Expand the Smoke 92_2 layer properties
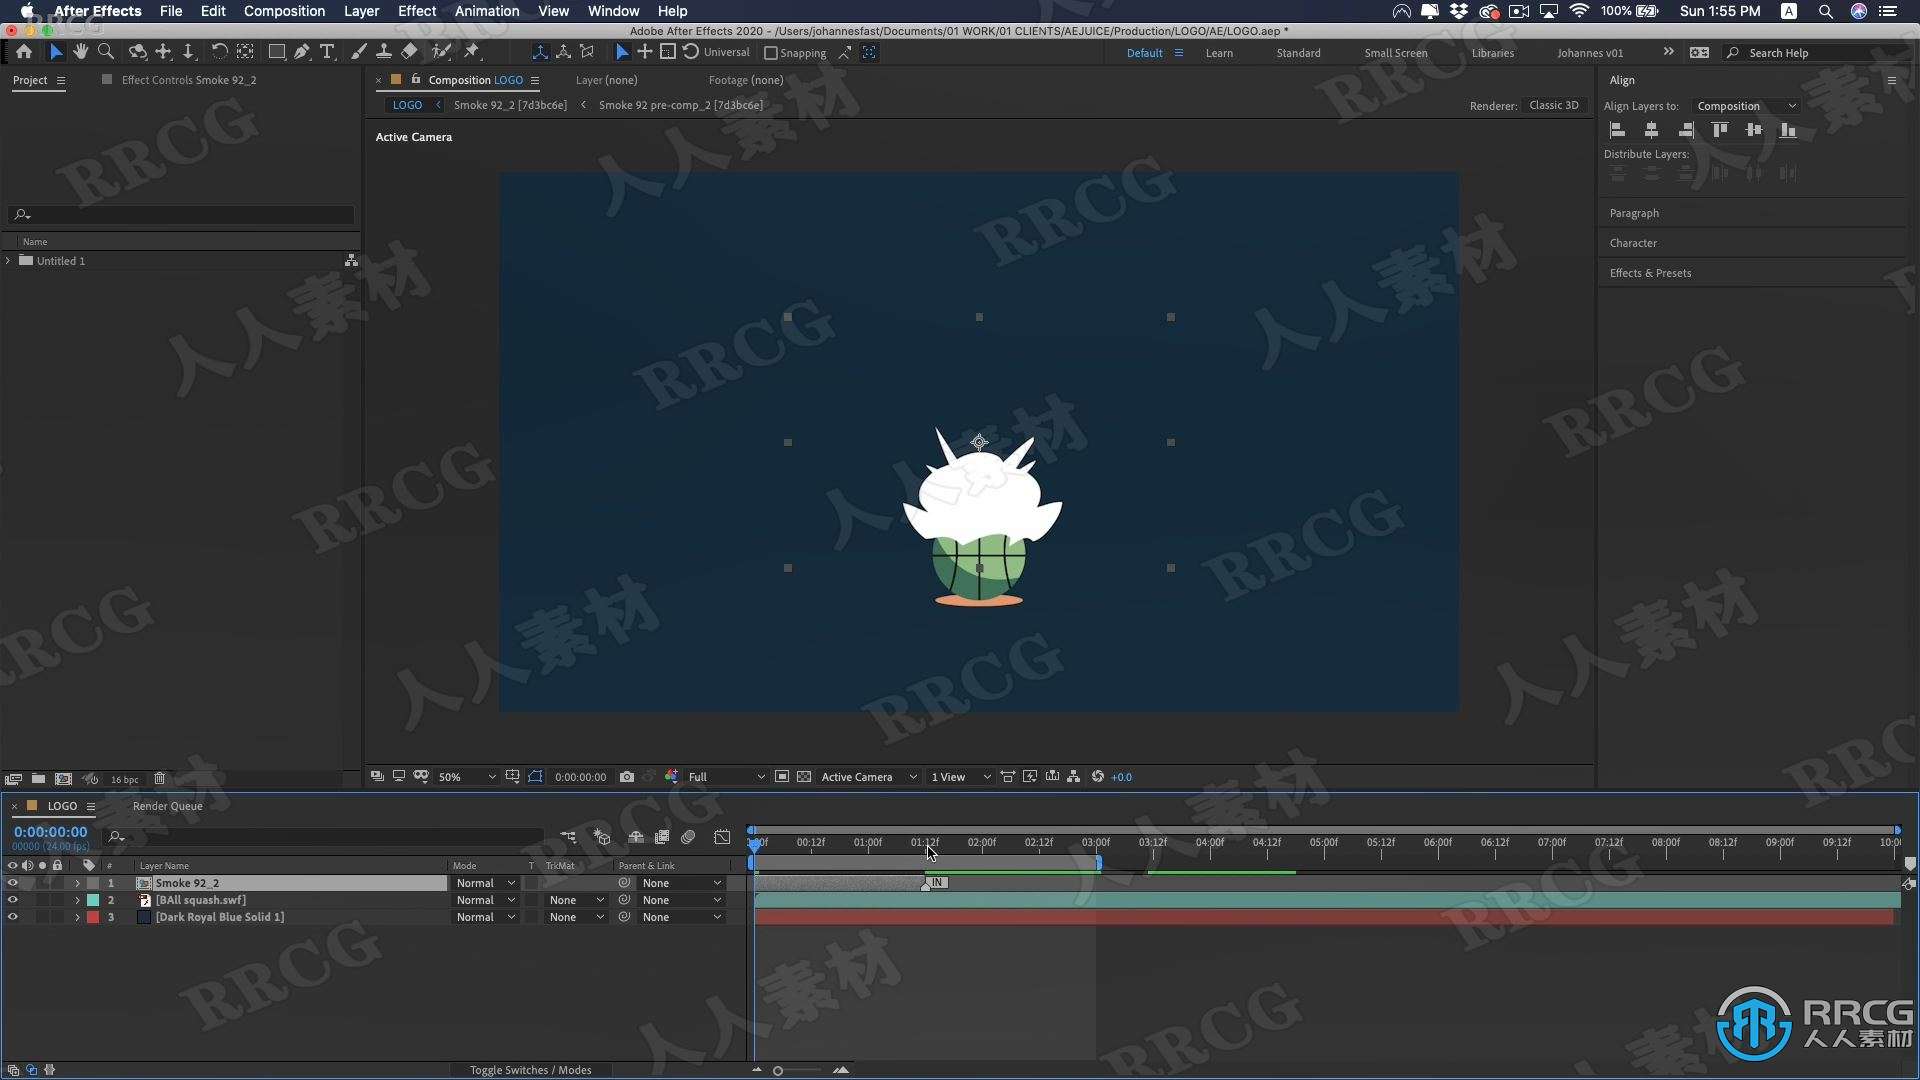Viewport: 1920px width, 1080px height. [x=75, y=882]
